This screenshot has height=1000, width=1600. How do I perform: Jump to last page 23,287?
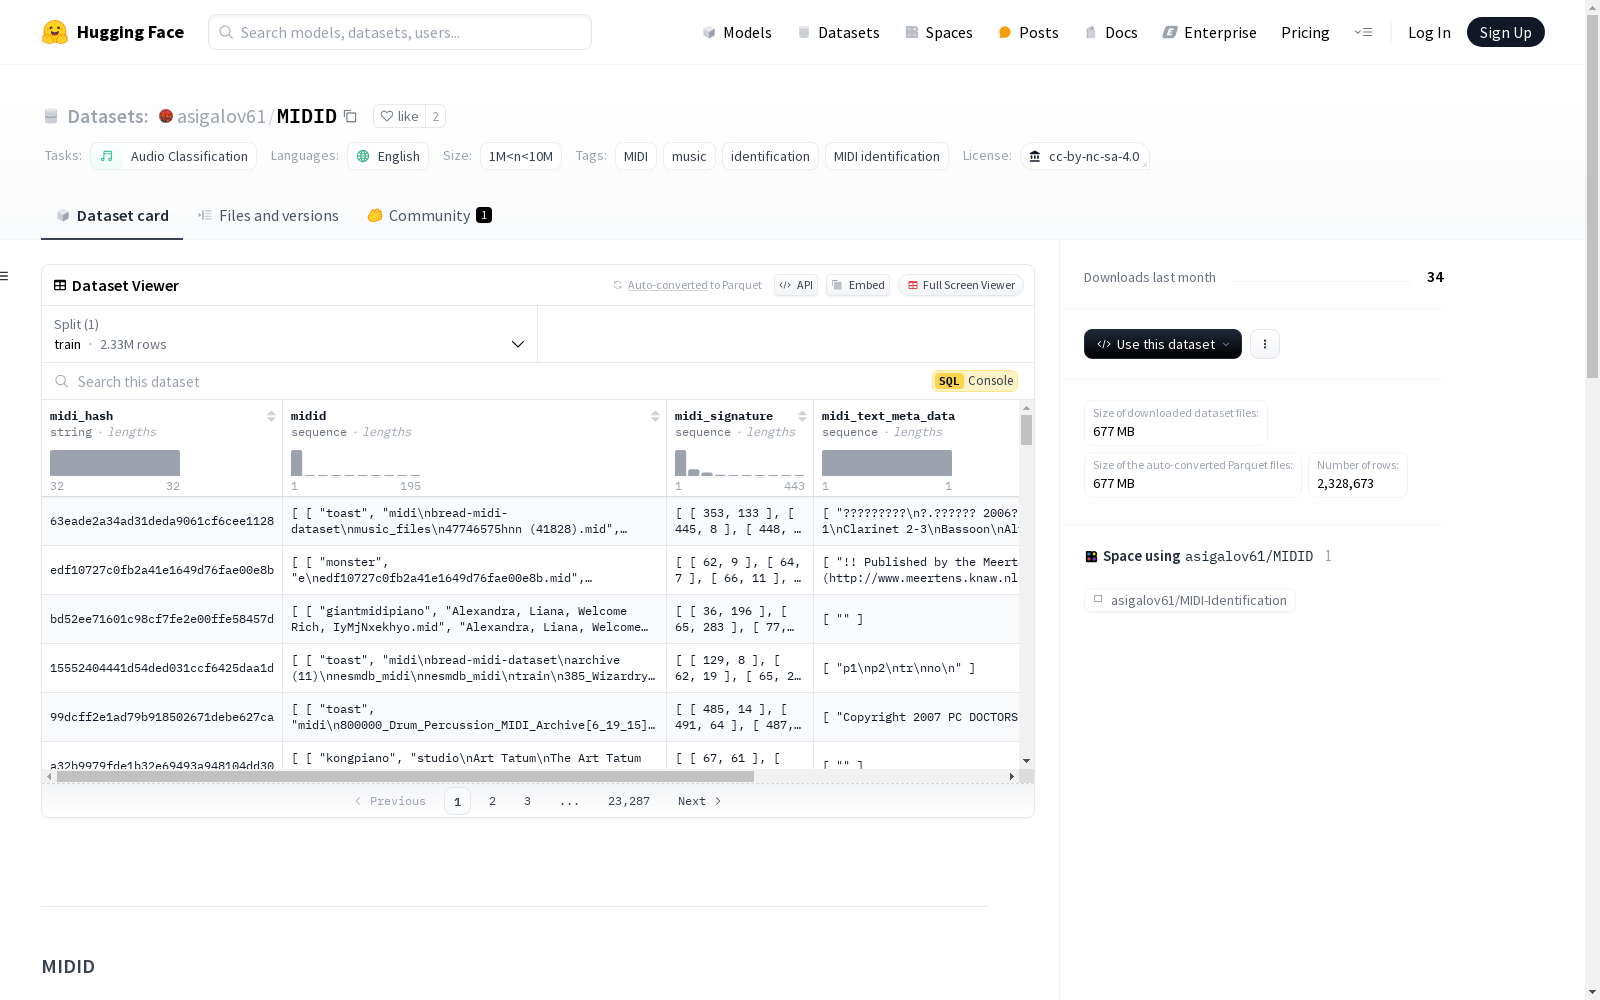629,801
